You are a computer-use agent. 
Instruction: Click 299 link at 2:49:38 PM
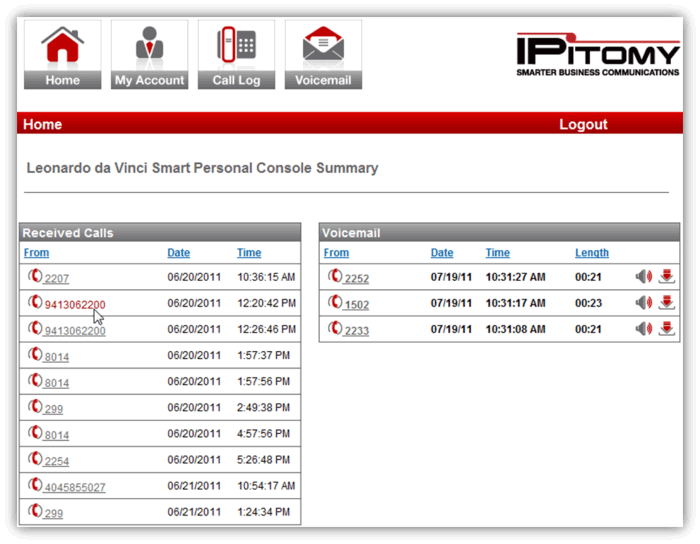54,409
